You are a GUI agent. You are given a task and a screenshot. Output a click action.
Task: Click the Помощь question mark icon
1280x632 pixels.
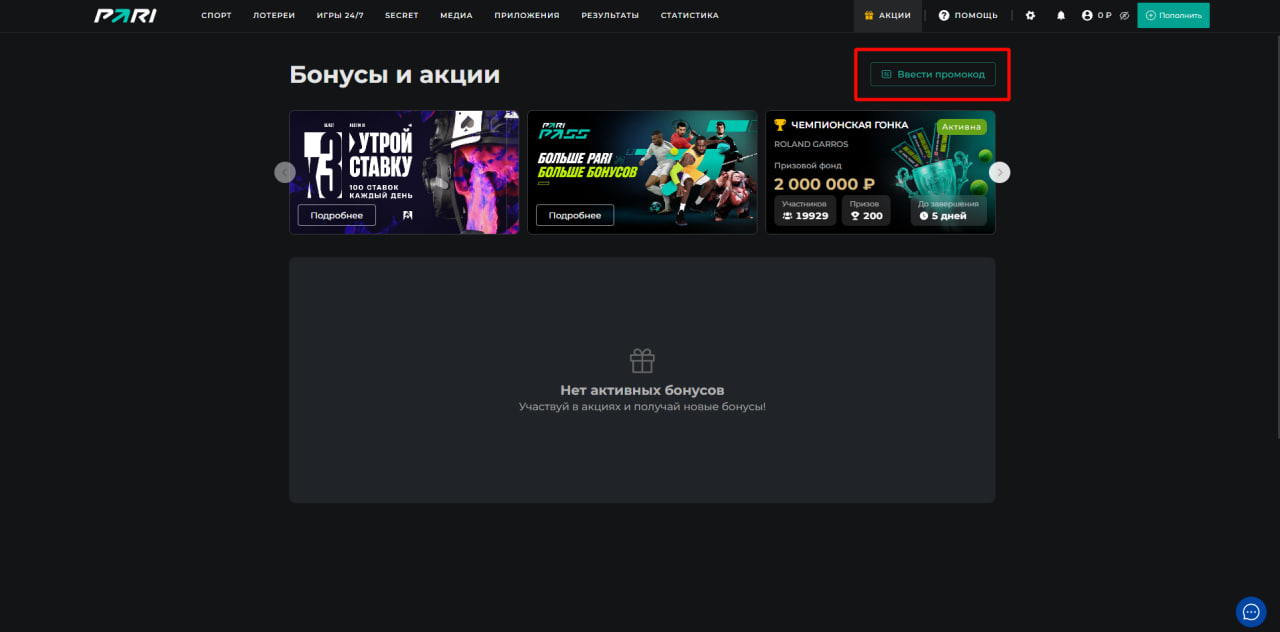[944, 16]
